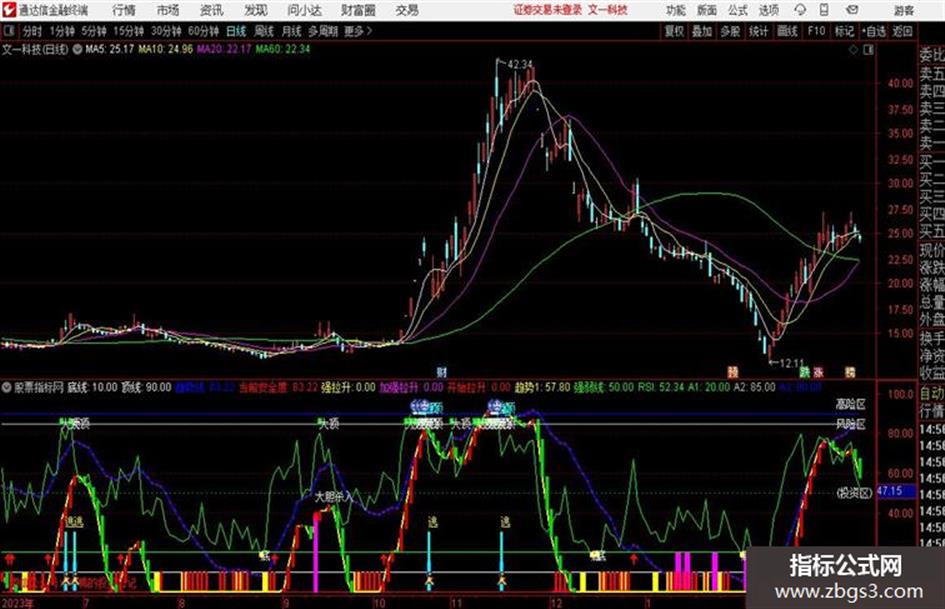Open the 发现 menu

click(256, 10)
